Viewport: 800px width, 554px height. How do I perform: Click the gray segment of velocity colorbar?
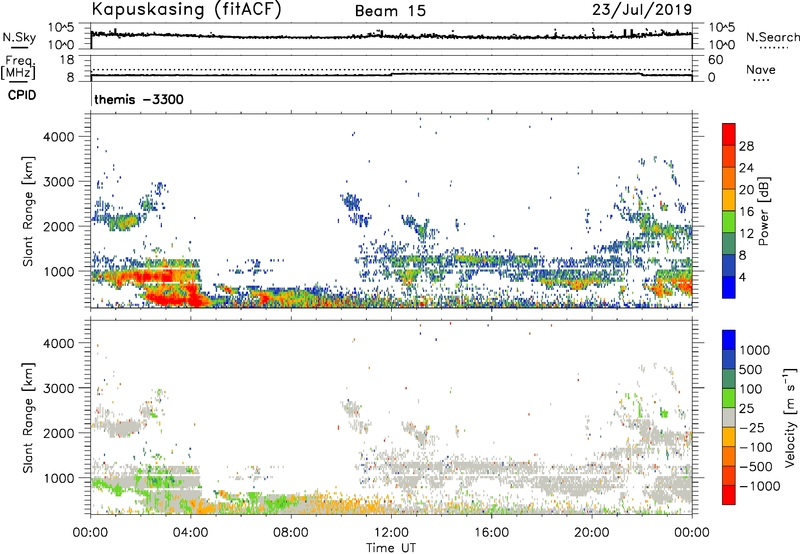(x=729, y=417)
